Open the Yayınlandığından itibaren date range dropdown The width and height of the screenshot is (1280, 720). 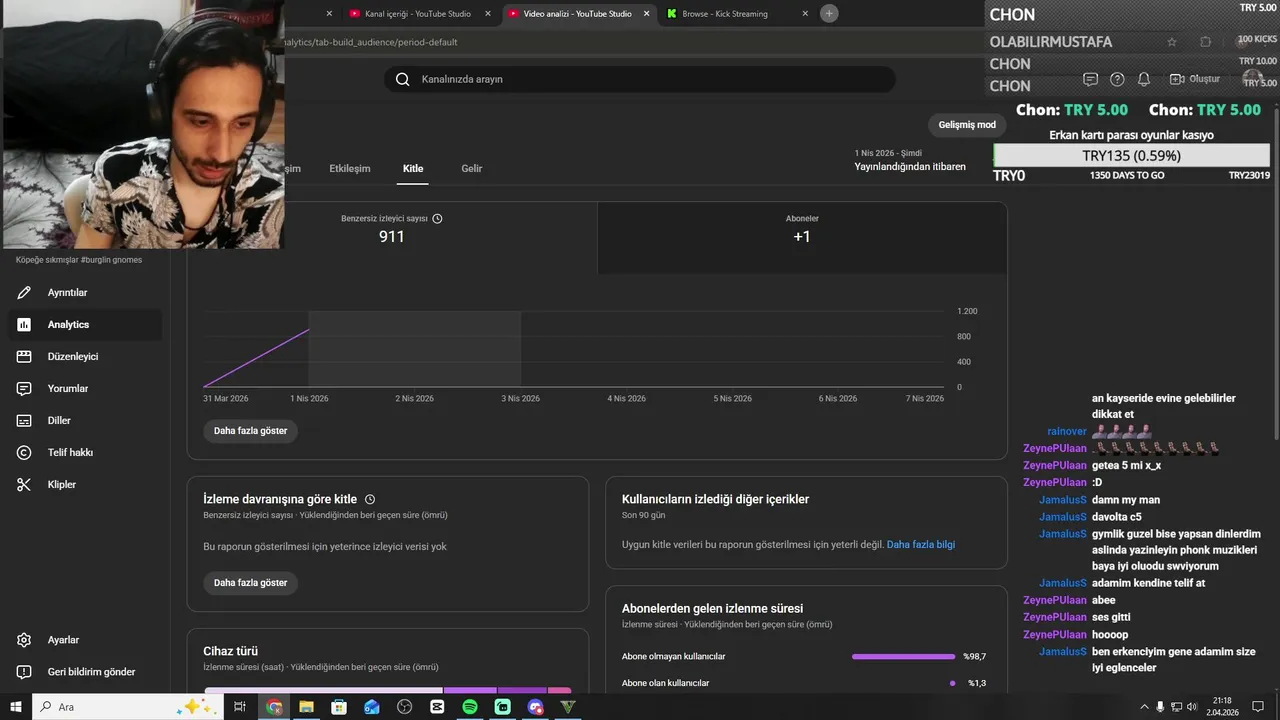coord(910,160)
